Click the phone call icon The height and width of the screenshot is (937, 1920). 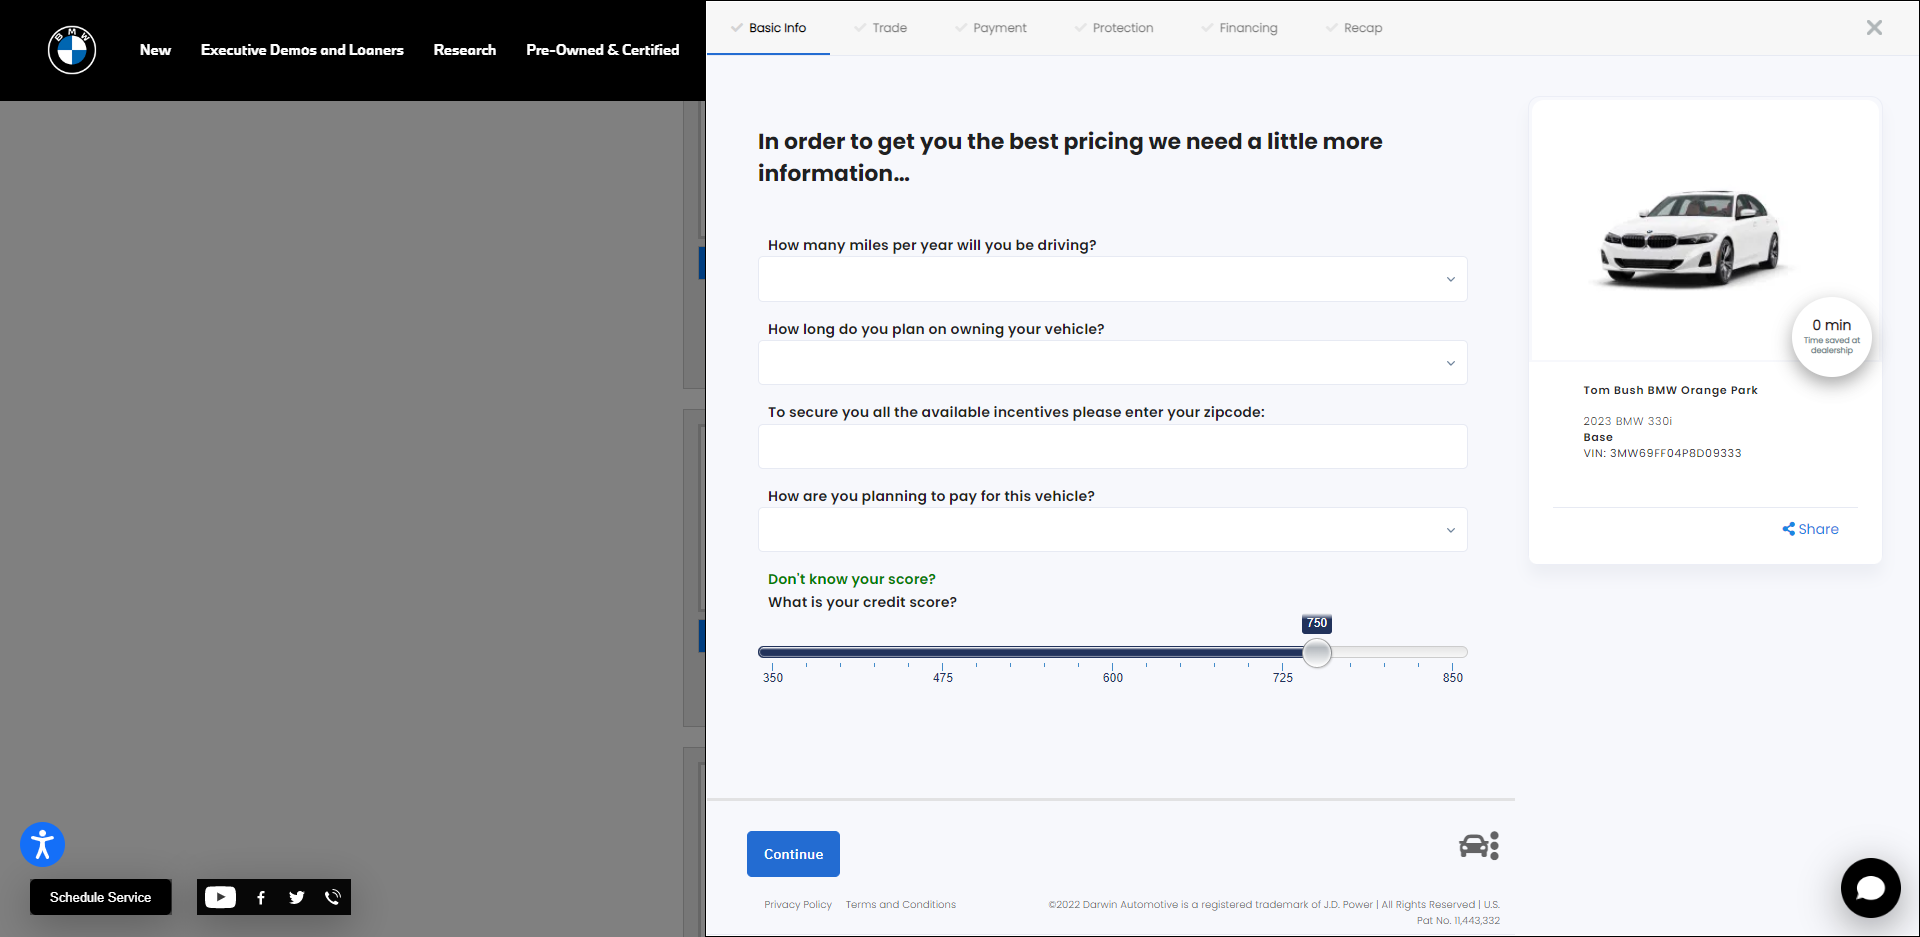tap(333, 897)
